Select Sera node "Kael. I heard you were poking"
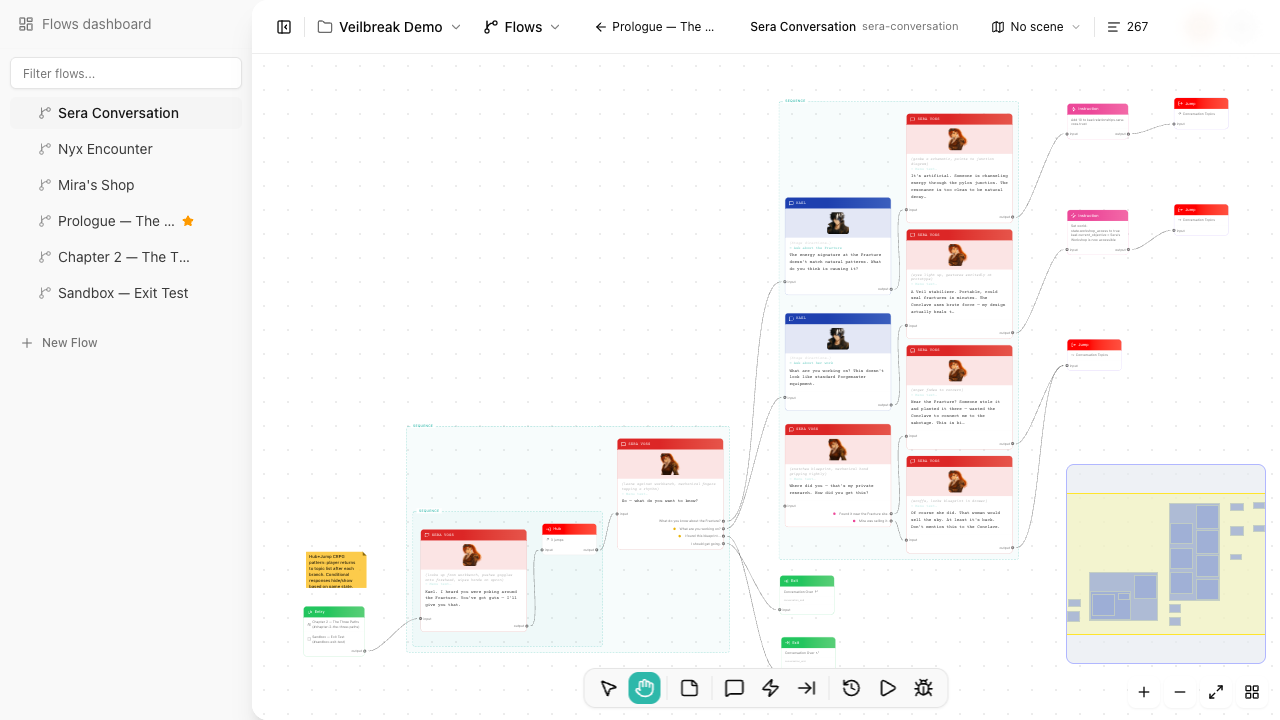This screenshot has height=720, width=1280. tap(474, 580)
